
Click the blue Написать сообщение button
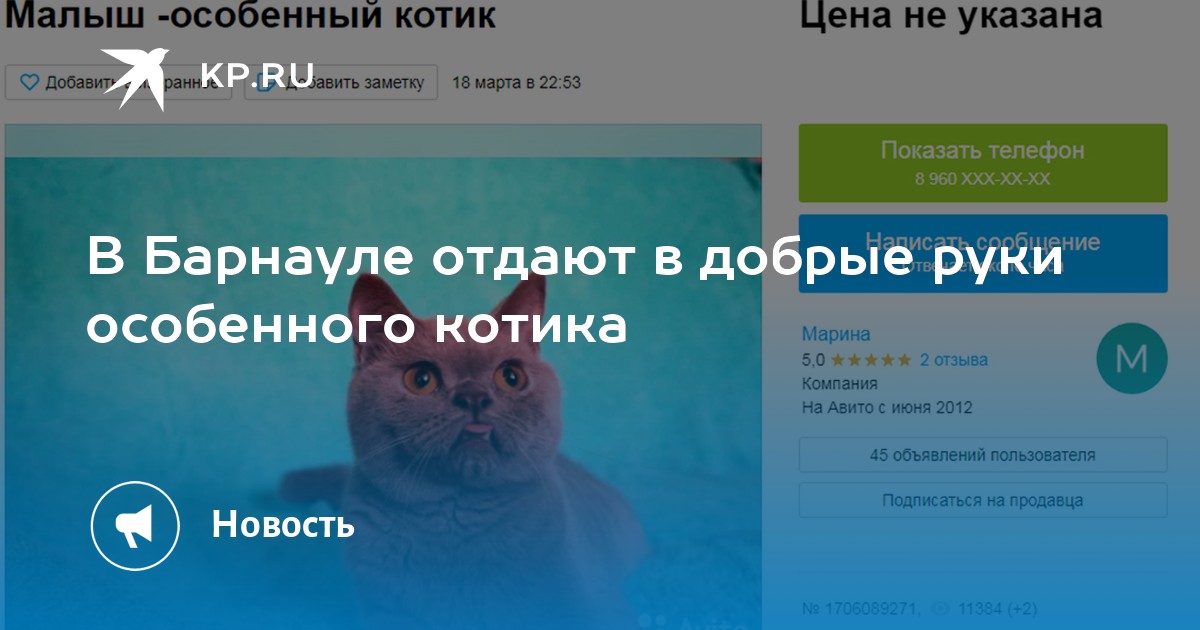[x=983, y=253]
